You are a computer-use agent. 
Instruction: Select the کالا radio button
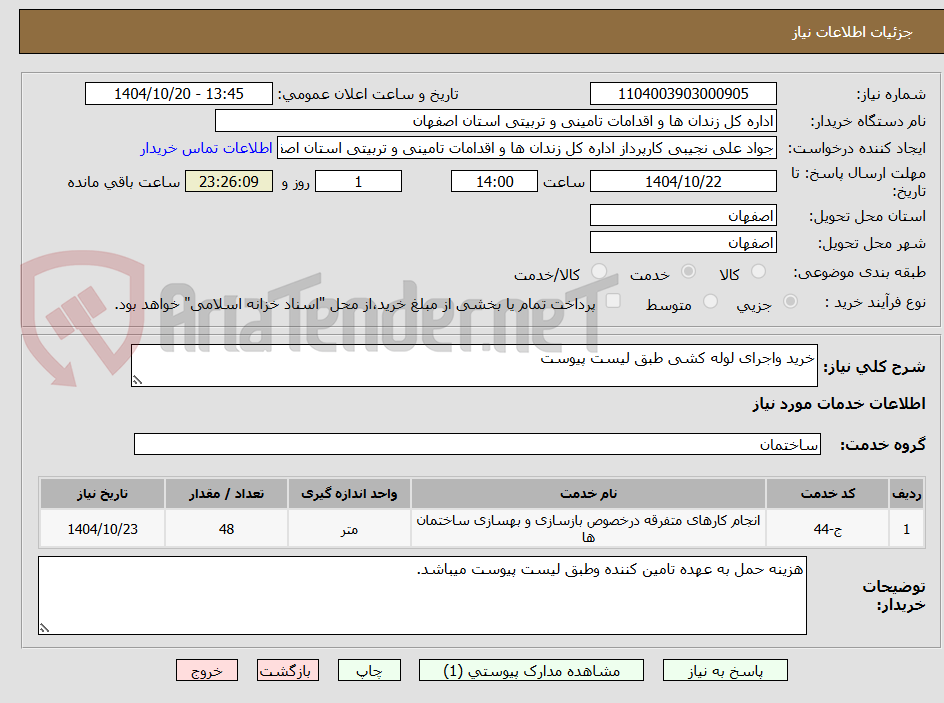point(759,272)
